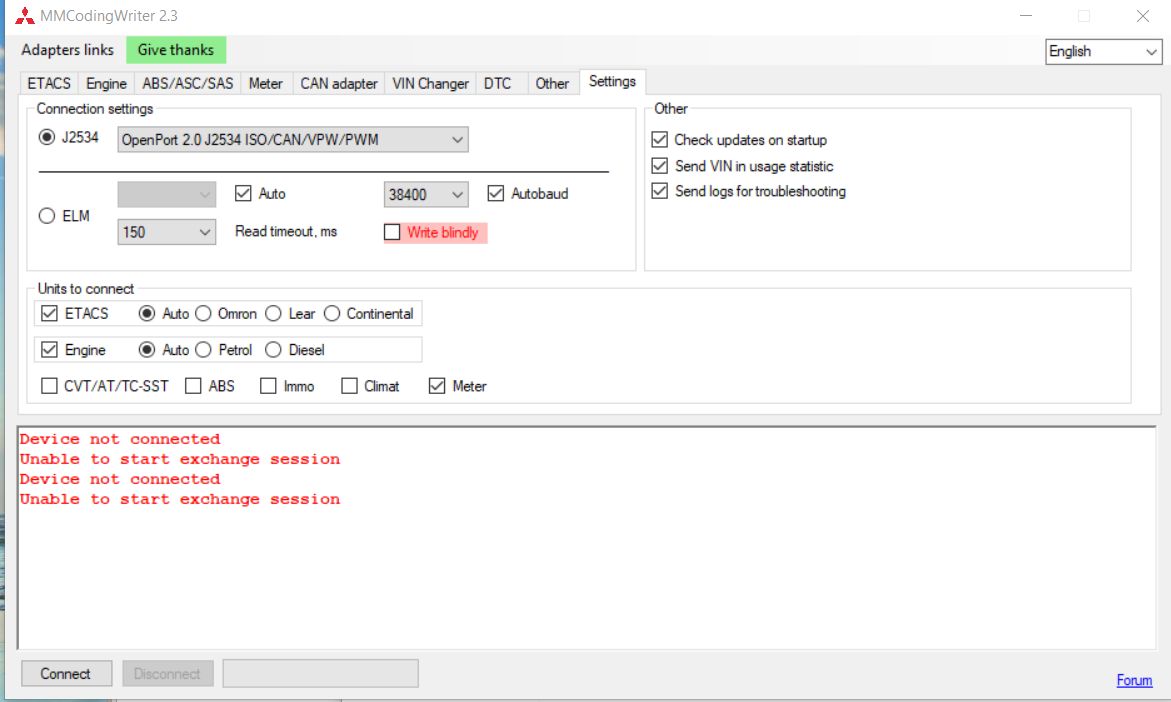Minimize the MMCodingWriter window
The width and height of the screenshot is (1171, 702).
click(x=1026, y=16)
